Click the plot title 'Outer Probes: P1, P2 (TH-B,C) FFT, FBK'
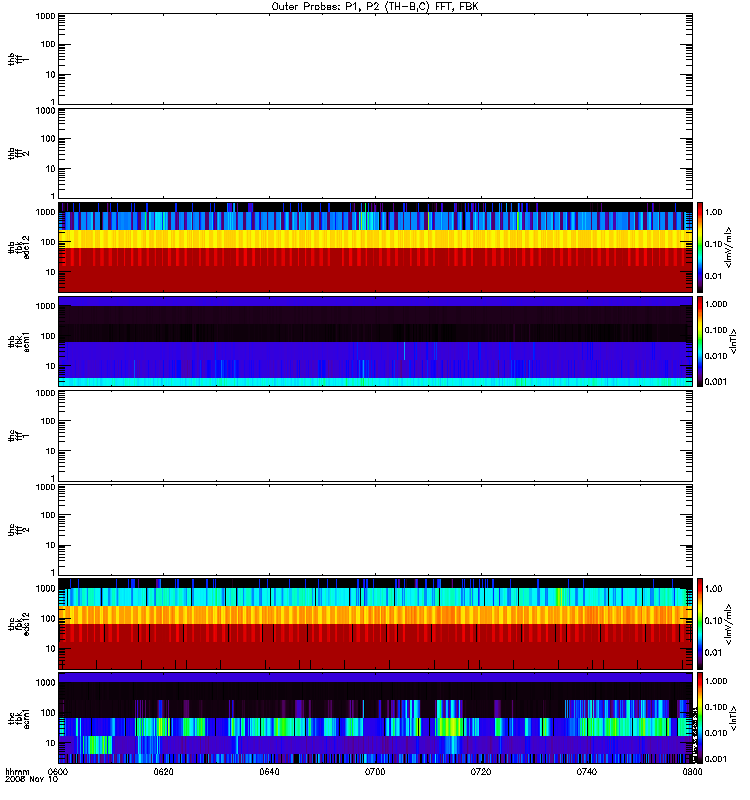Image resolution: width=750 pixels, height=800 pixels. (374, 7)
